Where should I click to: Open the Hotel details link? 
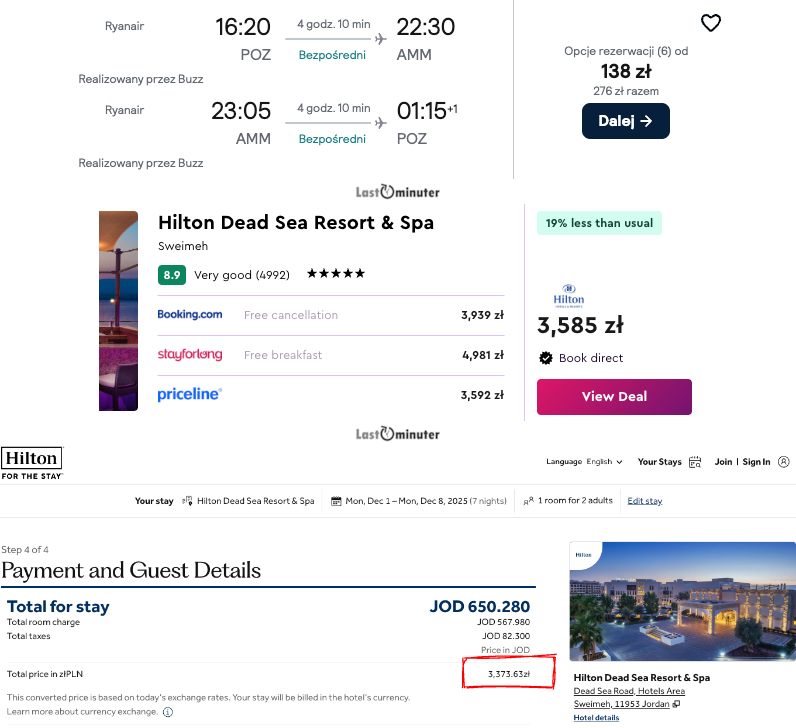596,718
